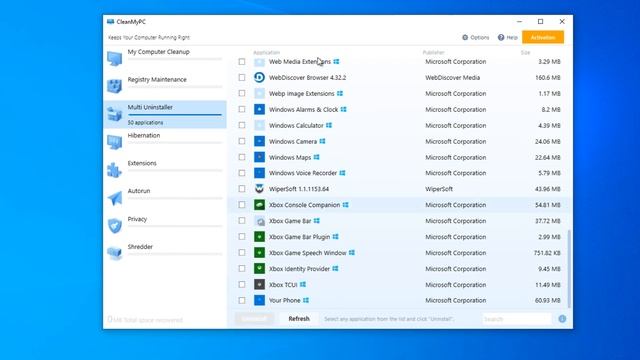Select the Windows Alarms & Clock checkbox
Viewport: 640px width, 360px height.
tap(242, 109)
